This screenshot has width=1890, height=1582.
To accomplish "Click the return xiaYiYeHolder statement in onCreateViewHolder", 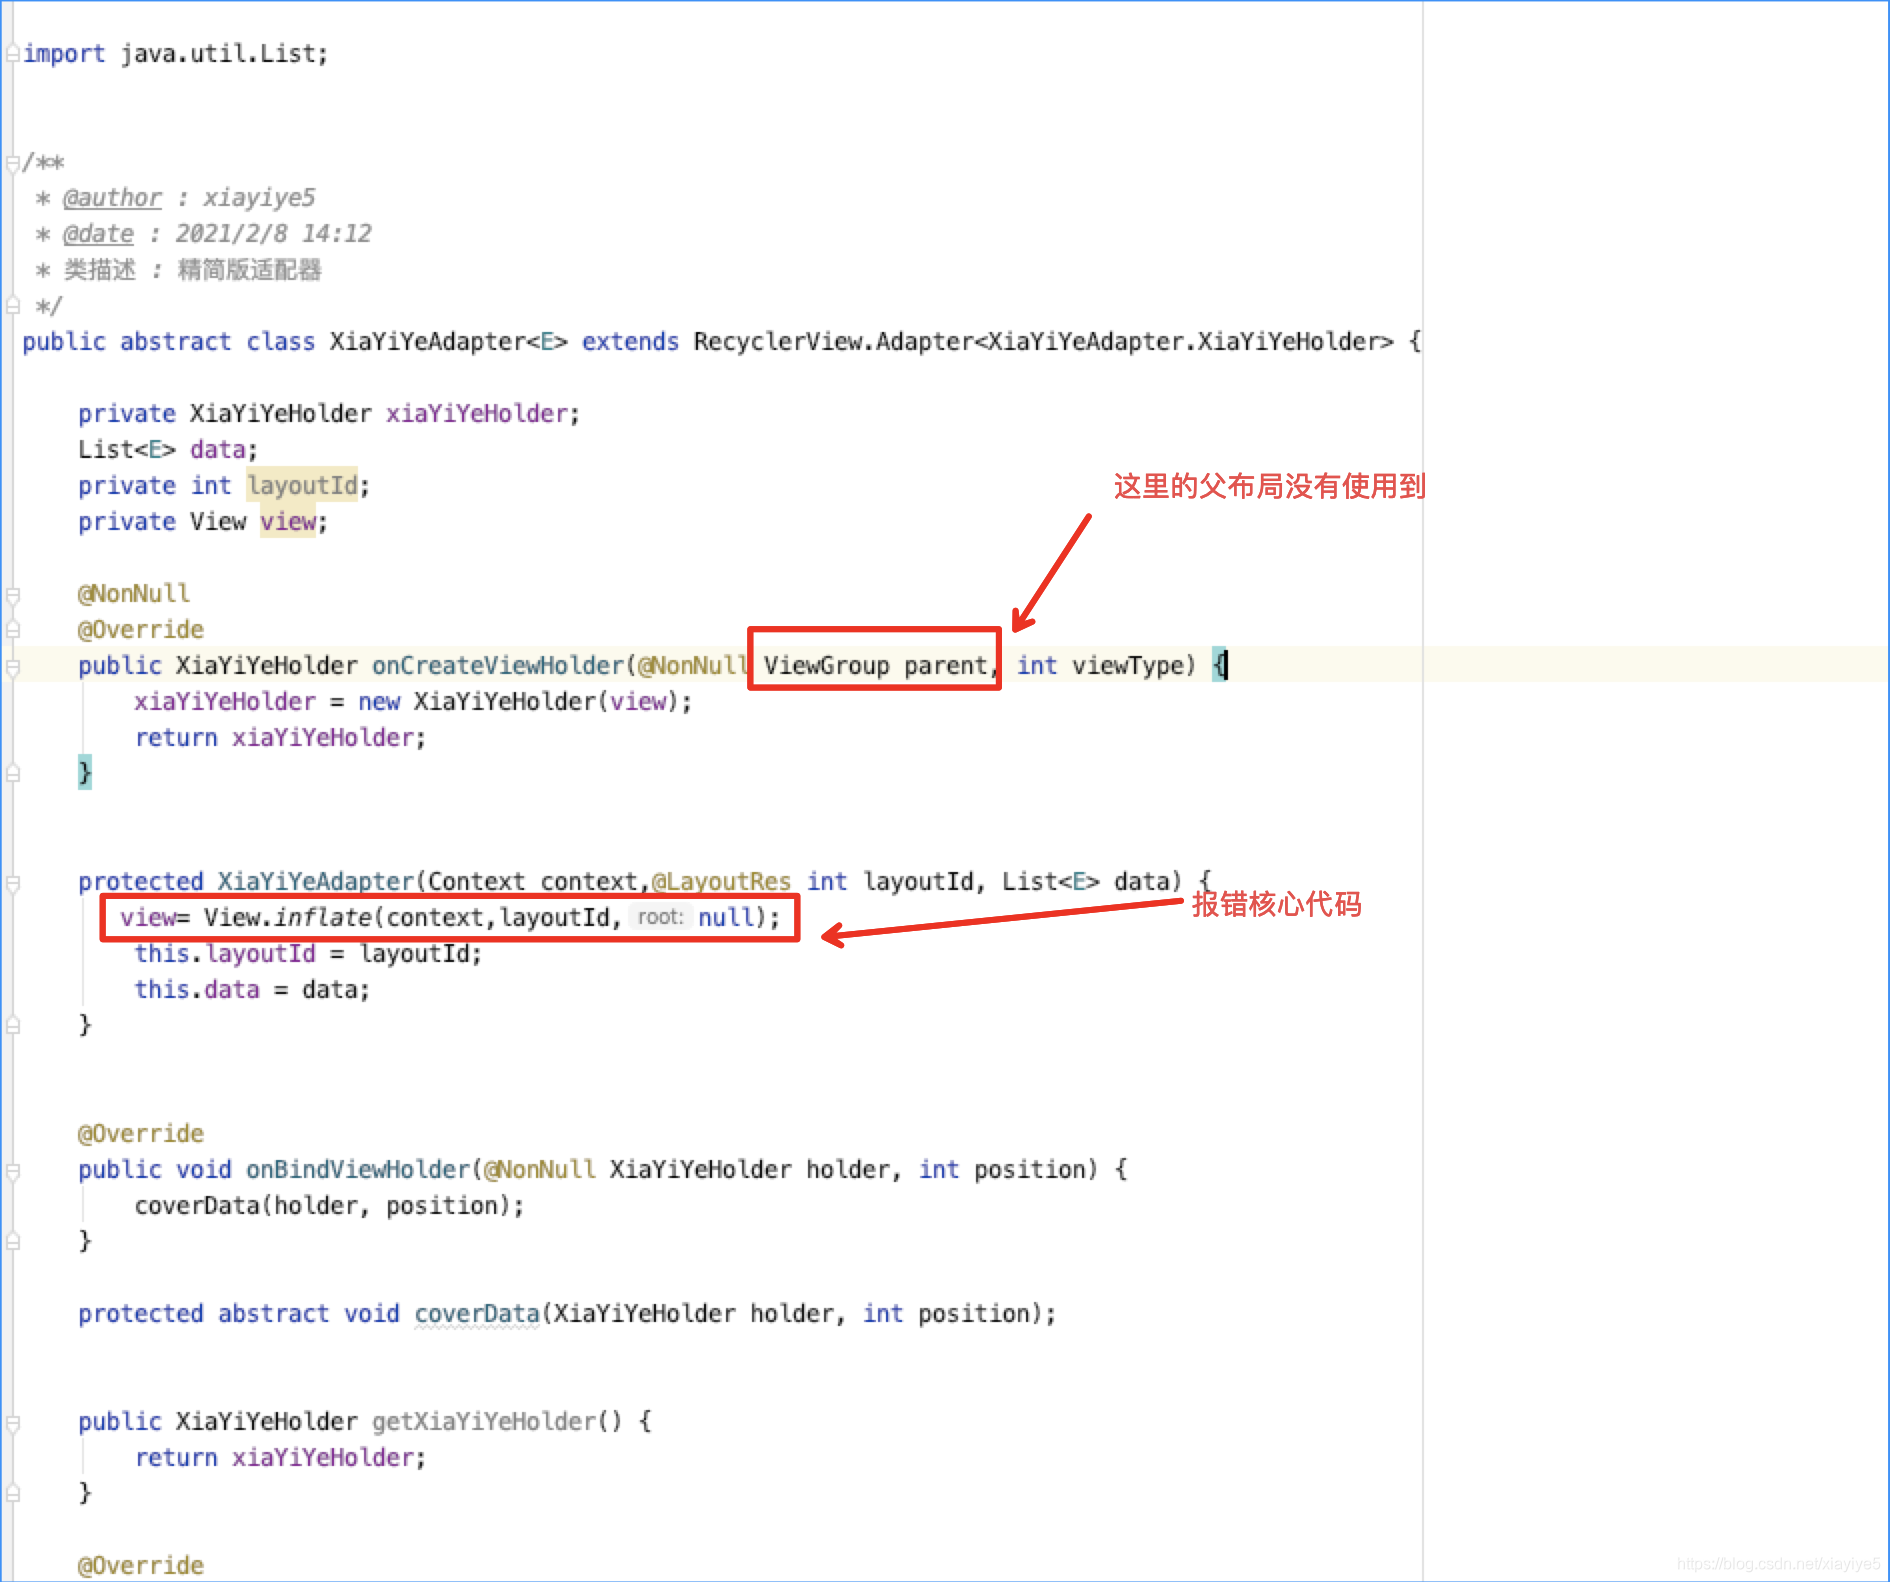I will (x=280, y=738).
